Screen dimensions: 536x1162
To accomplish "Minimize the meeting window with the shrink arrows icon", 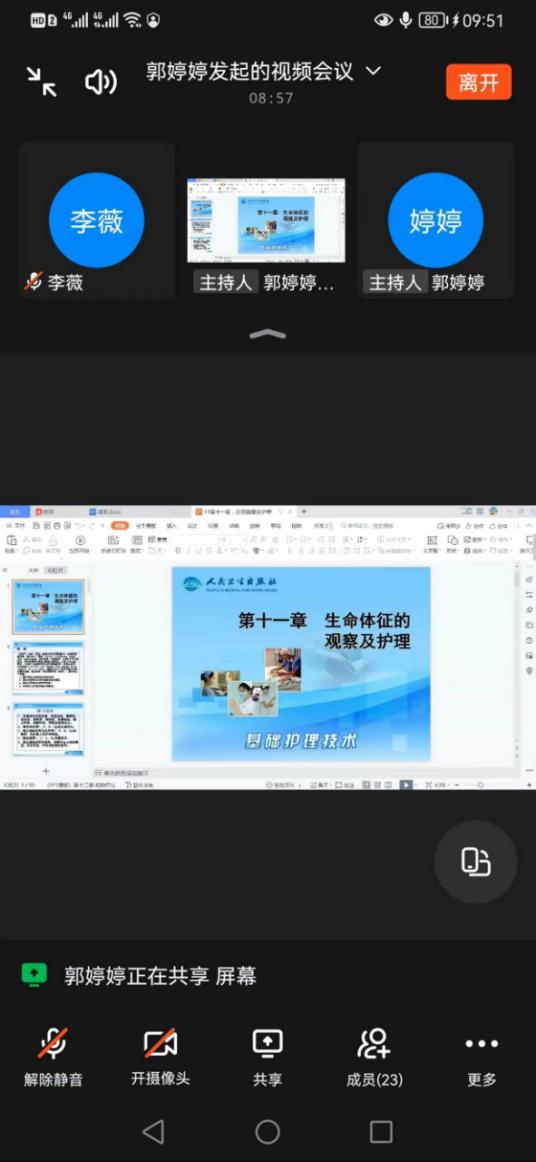I will [42, 82].
